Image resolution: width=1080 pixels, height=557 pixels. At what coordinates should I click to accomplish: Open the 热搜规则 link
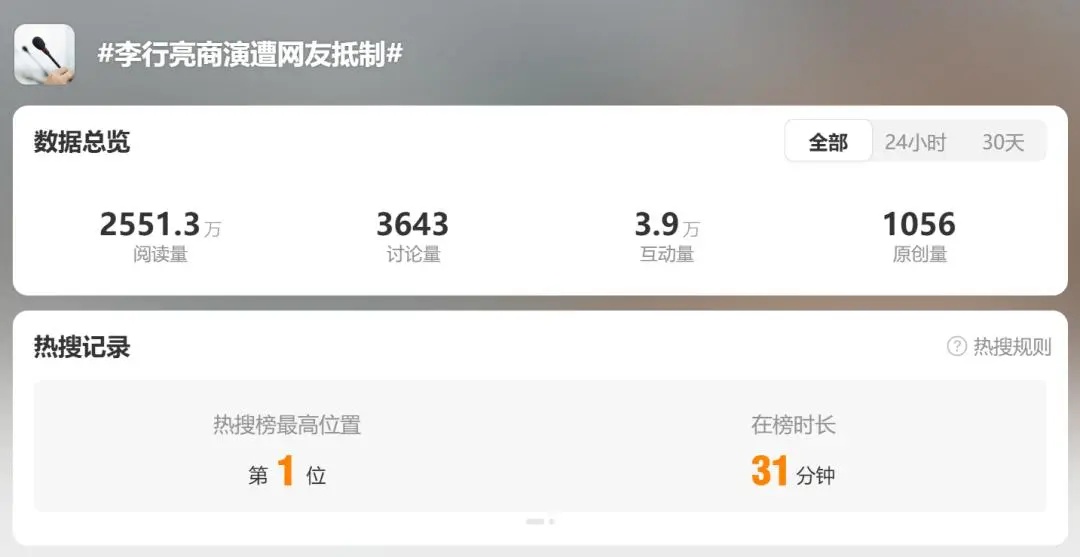coord(1012,346)
